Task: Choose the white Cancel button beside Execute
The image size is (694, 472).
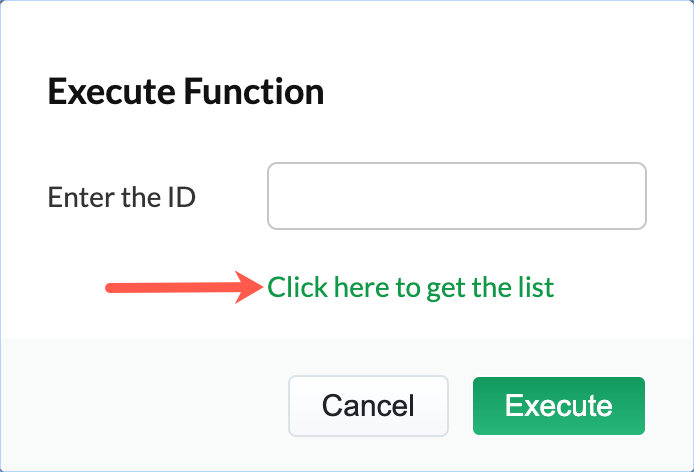Action: tap(368, 406)
